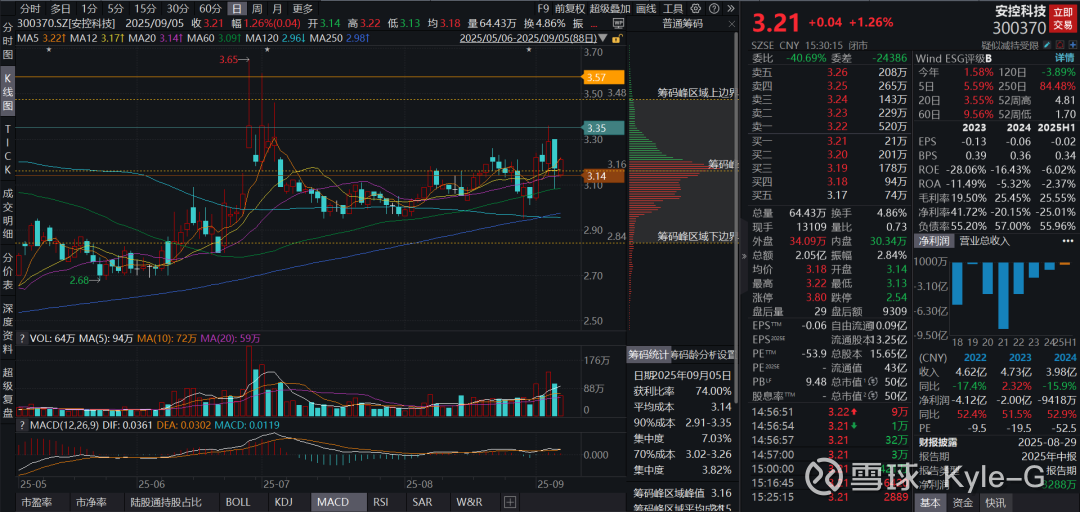This screenshot has height=512, width=1080.
Task: Select the 市盈率 indicator tab
Action: (35, 502)
